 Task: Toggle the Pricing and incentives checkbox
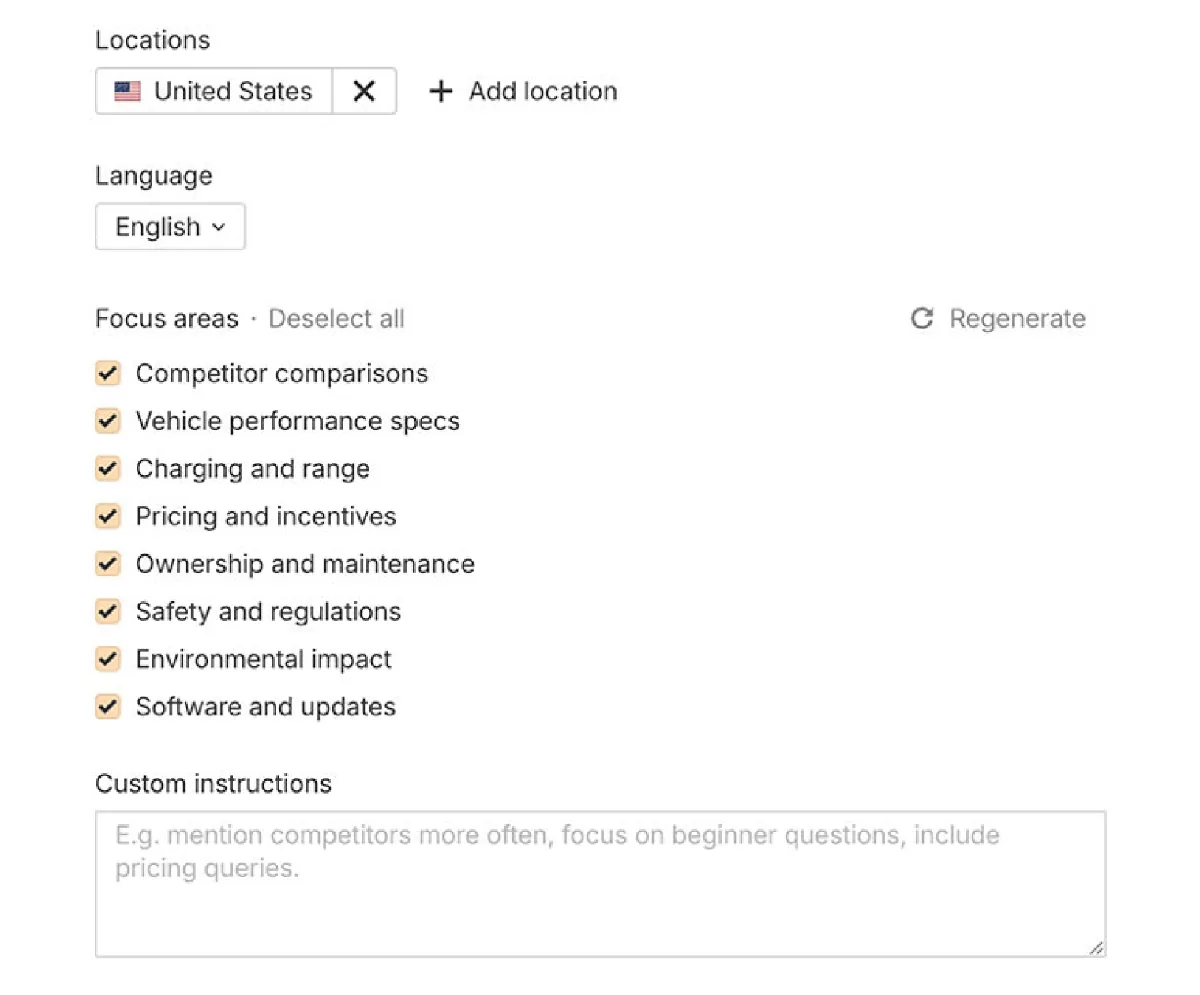pyautogui.click(x=107, y=517)
